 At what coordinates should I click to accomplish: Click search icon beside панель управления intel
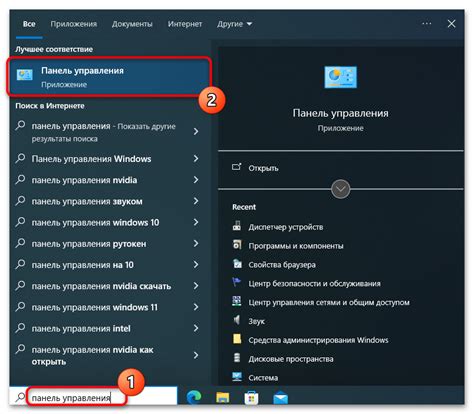coord(20,328)
